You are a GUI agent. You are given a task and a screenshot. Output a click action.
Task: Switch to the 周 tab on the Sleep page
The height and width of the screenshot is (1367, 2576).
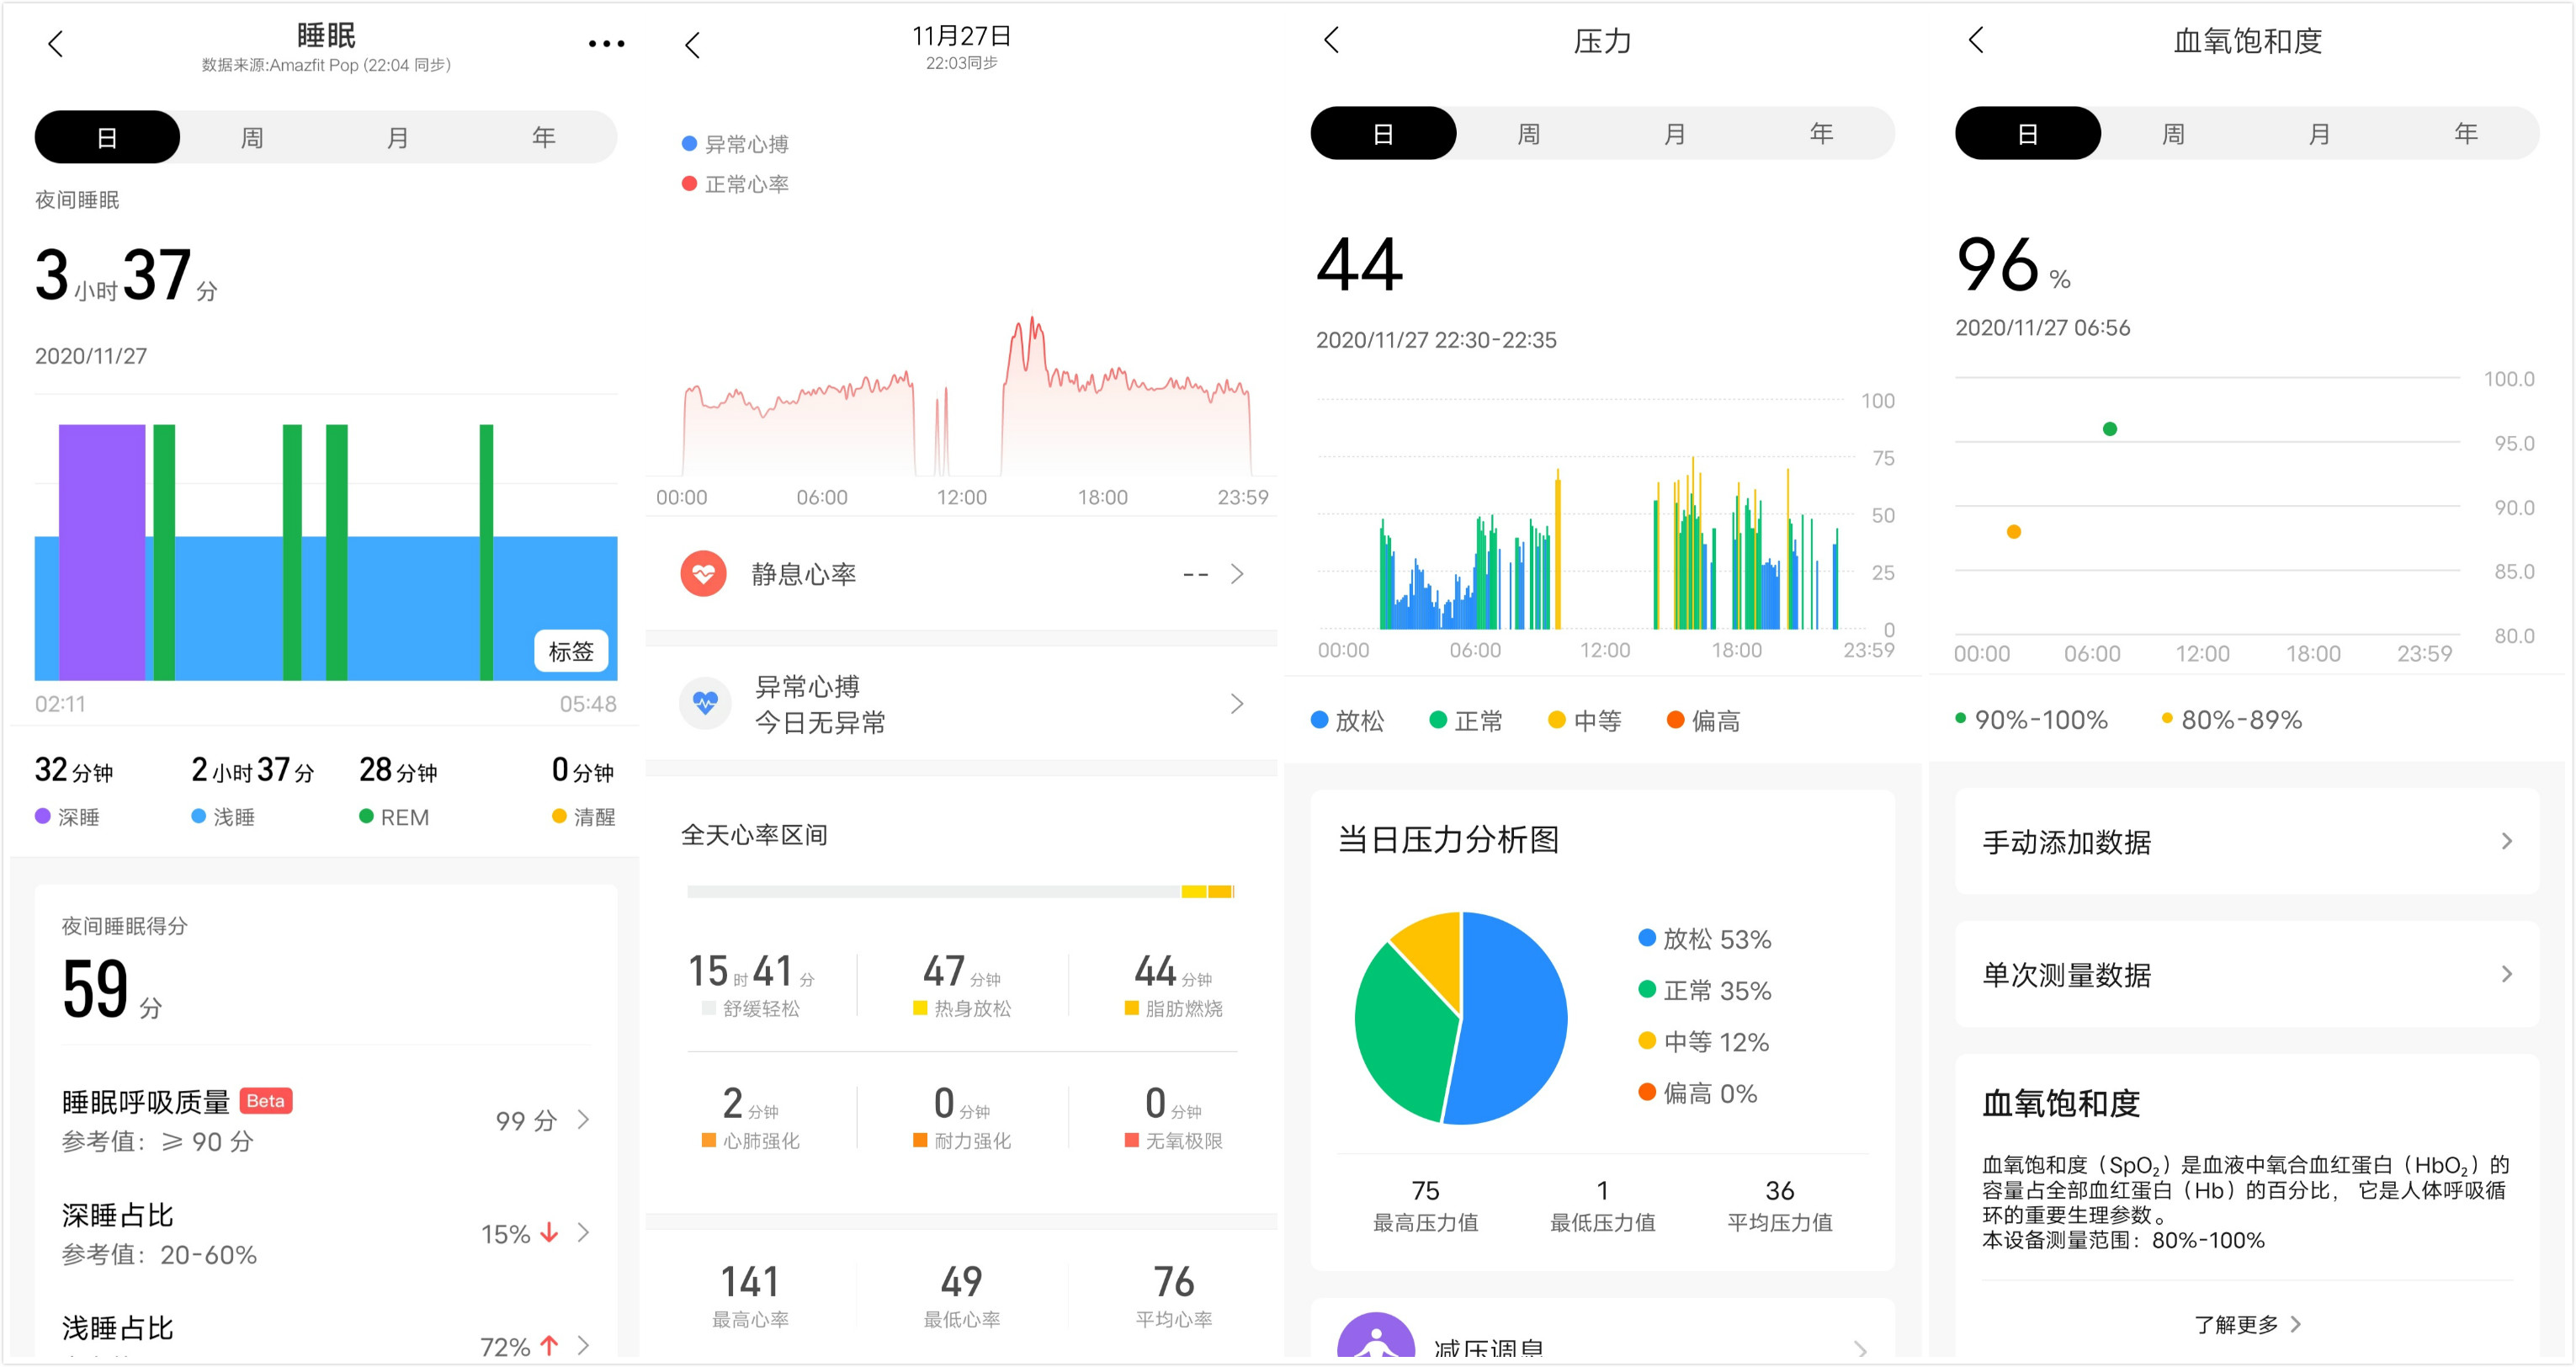252,136
